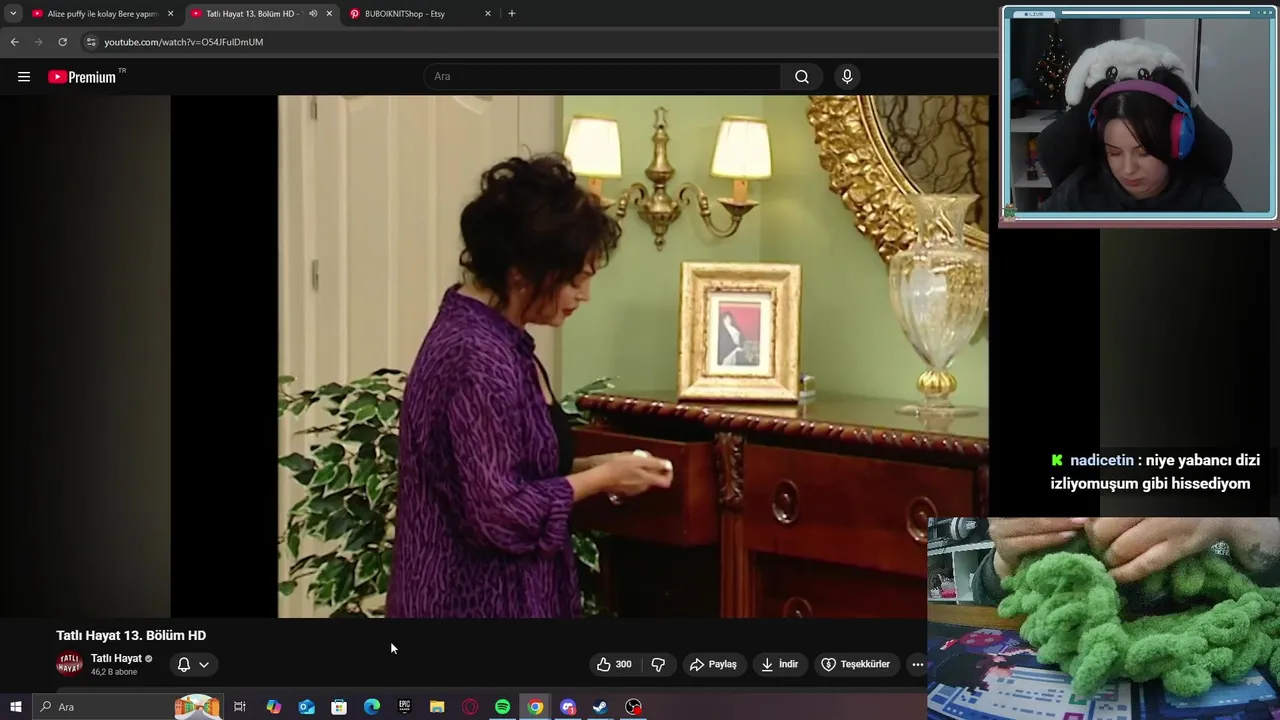Mute tab via speaker icon on Tatlı Hayat tab

click(x=313, y=14)
